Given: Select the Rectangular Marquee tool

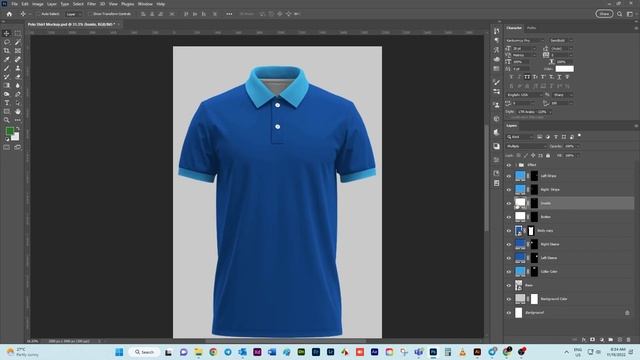Looking at the screenshot, I should 18,33.
